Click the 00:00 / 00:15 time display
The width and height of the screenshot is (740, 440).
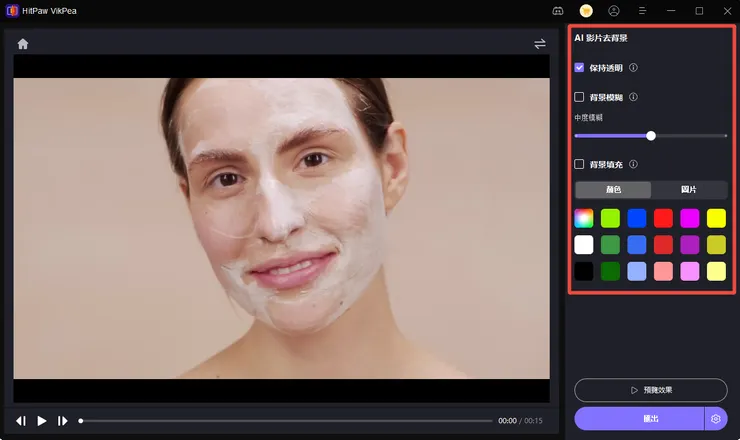[x=520, y=421]
